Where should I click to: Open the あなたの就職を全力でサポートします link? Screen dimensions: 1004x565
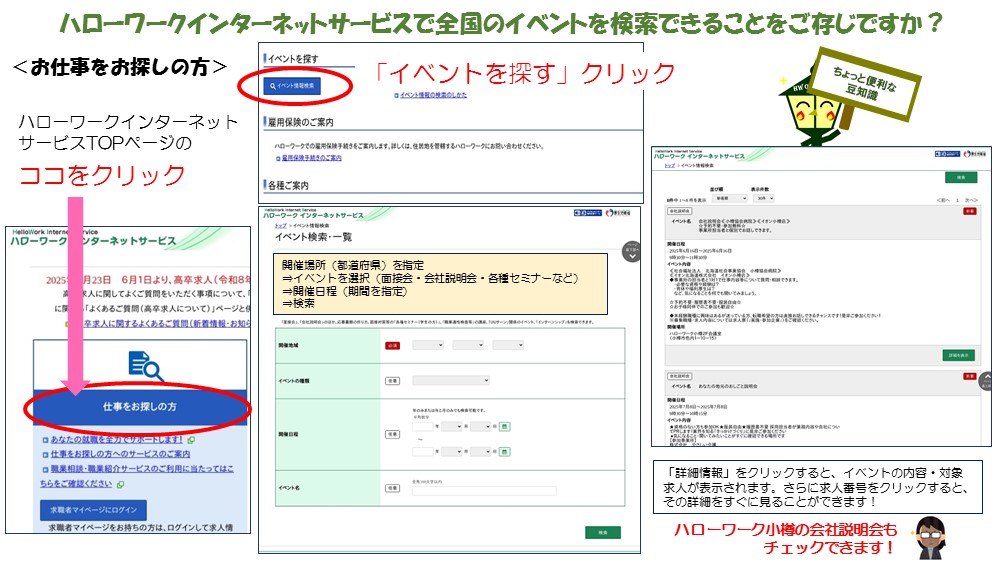click(118, 439)
